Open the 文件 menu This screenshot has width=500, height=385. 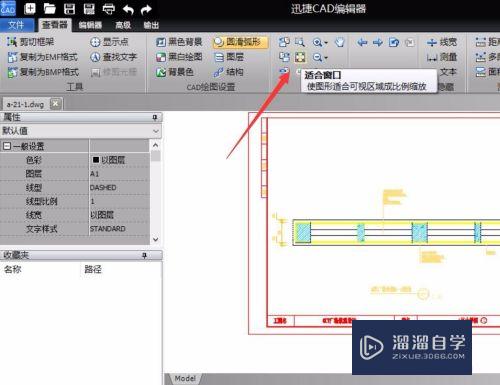point(17,25)
